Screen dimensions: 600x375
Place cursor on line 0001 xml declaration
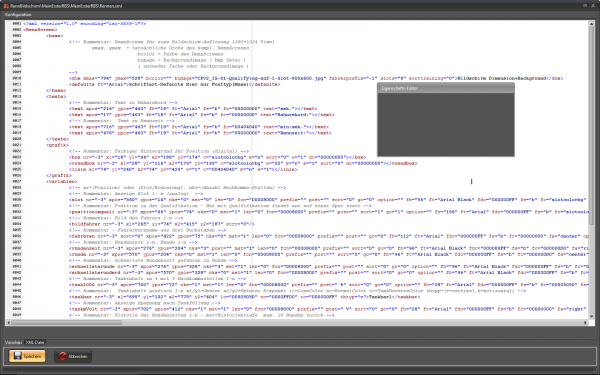click(85, 23)
